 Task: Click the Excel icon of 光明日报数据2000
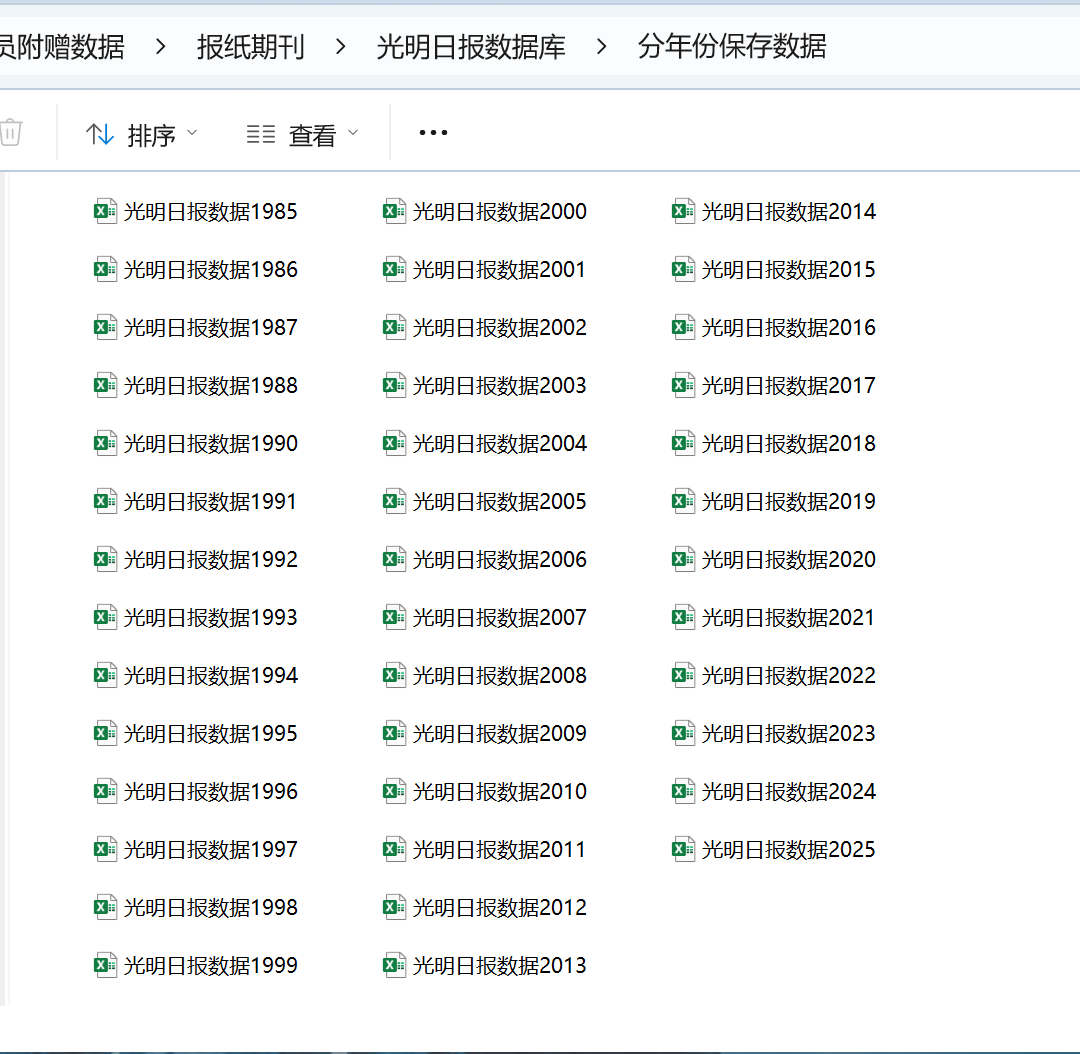pyautogui.click(x=394, y=211)
